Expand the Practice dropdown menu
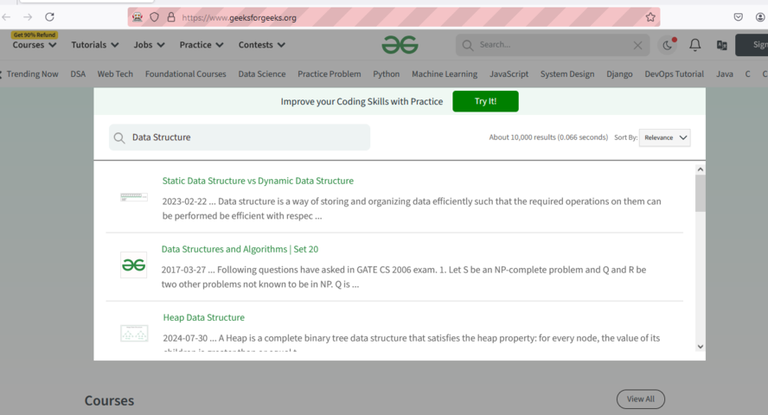 (x=201, y=45)
